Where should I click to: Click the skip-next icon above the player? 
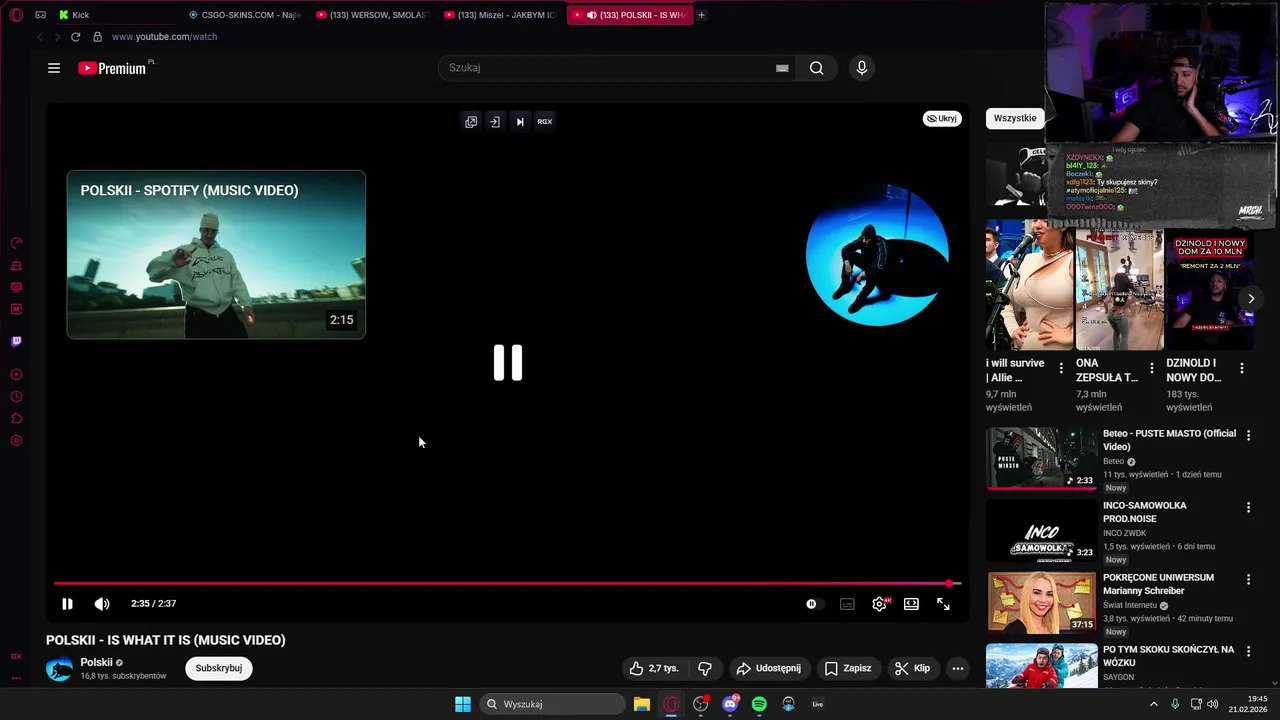[x=520, y=121]
